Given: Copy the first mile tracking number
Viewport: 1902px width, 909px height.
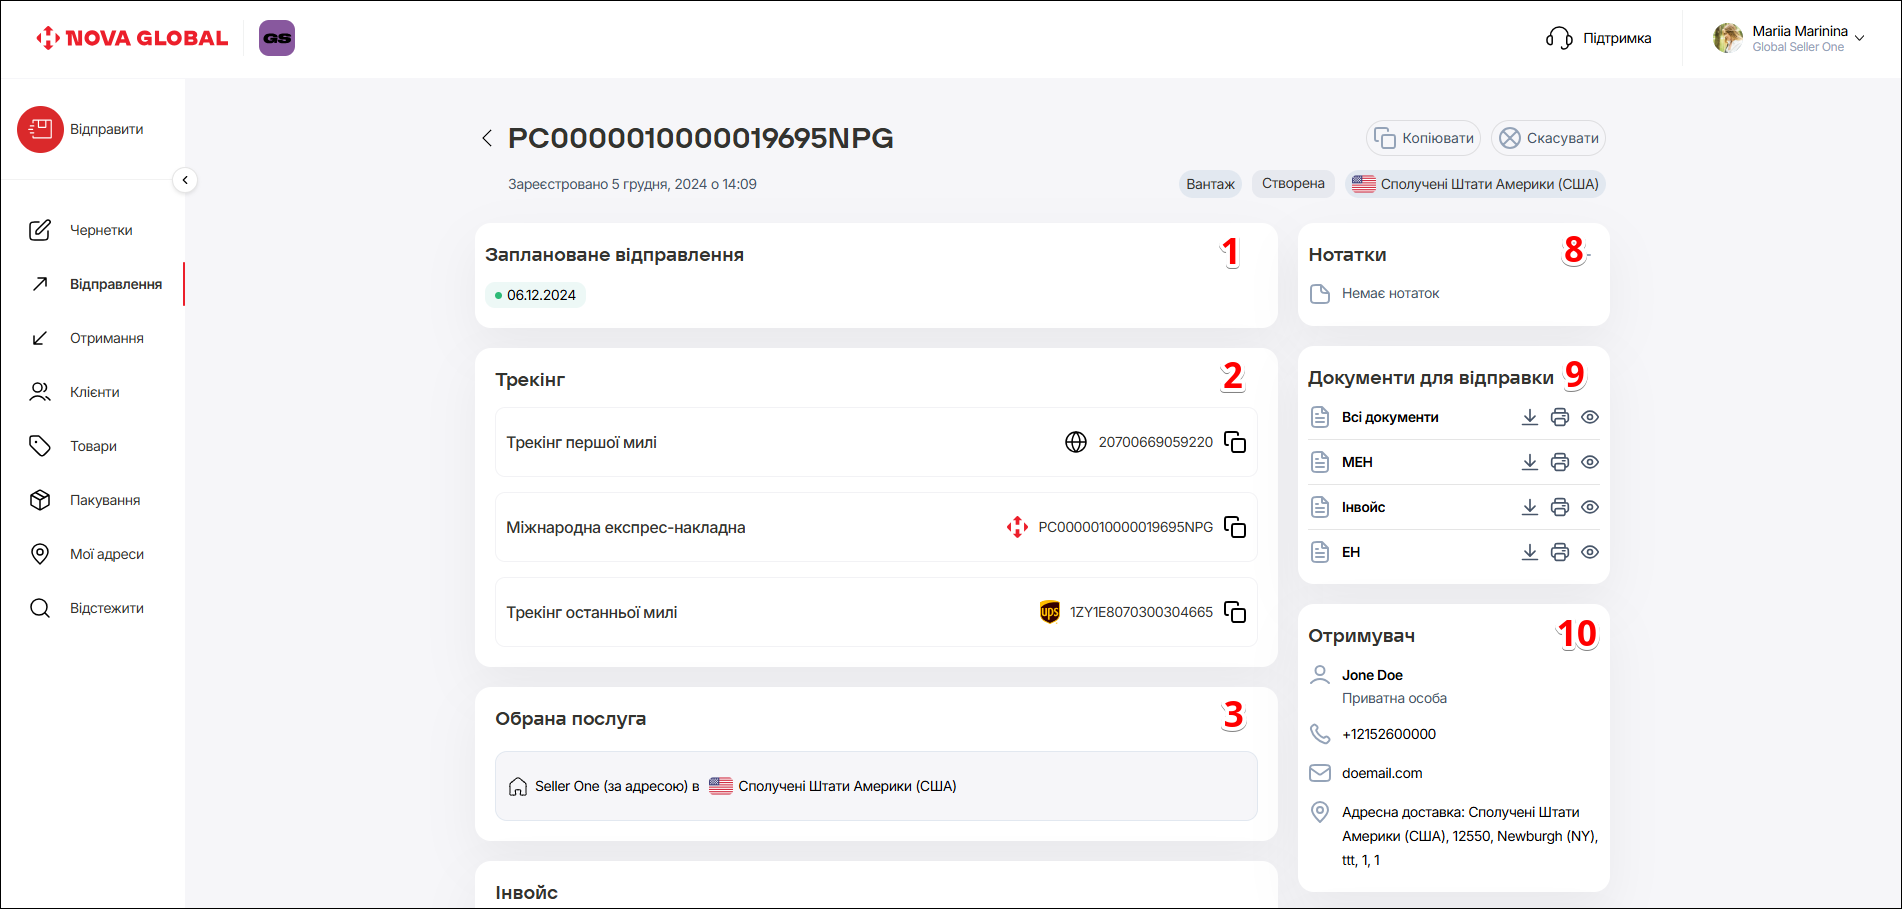Looking at the screenshot, I should (1235, 442).
